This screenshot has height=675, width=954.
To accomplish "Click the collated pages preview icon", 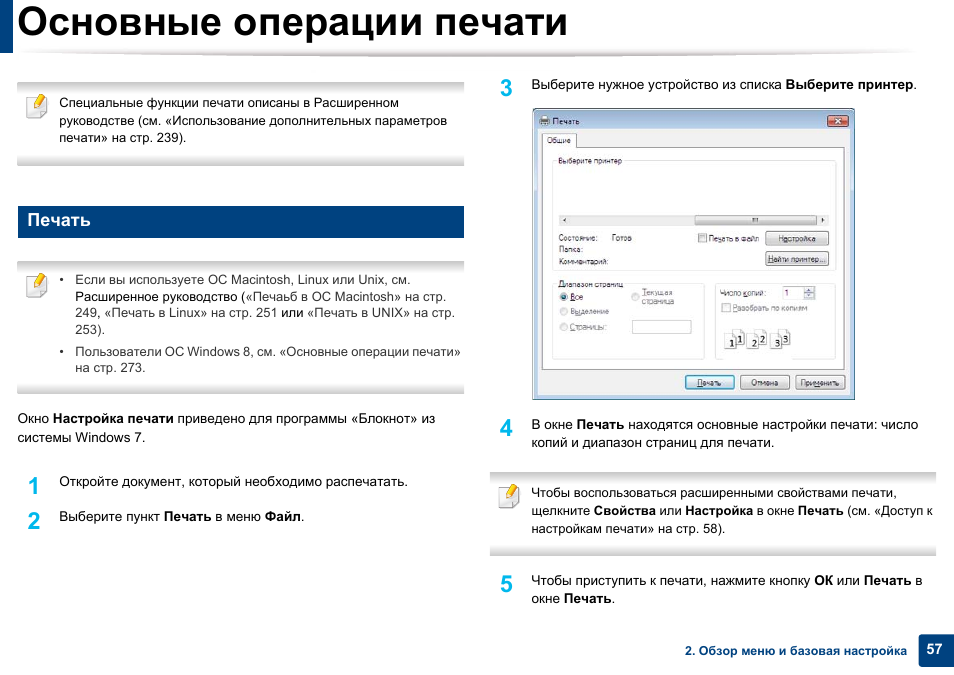I will tap(757, 340).
